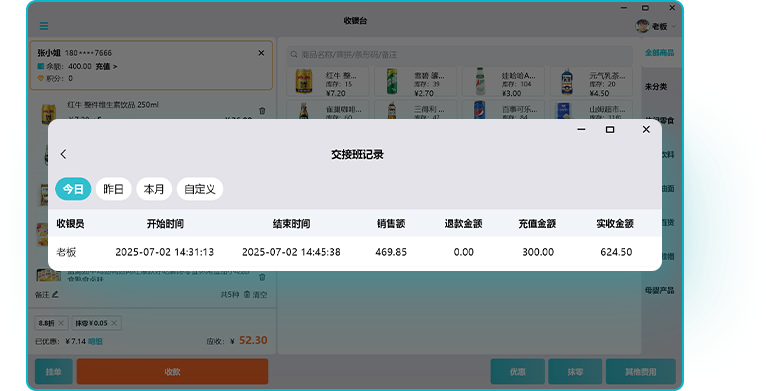Click the 其他费用 button

[640, 371]
